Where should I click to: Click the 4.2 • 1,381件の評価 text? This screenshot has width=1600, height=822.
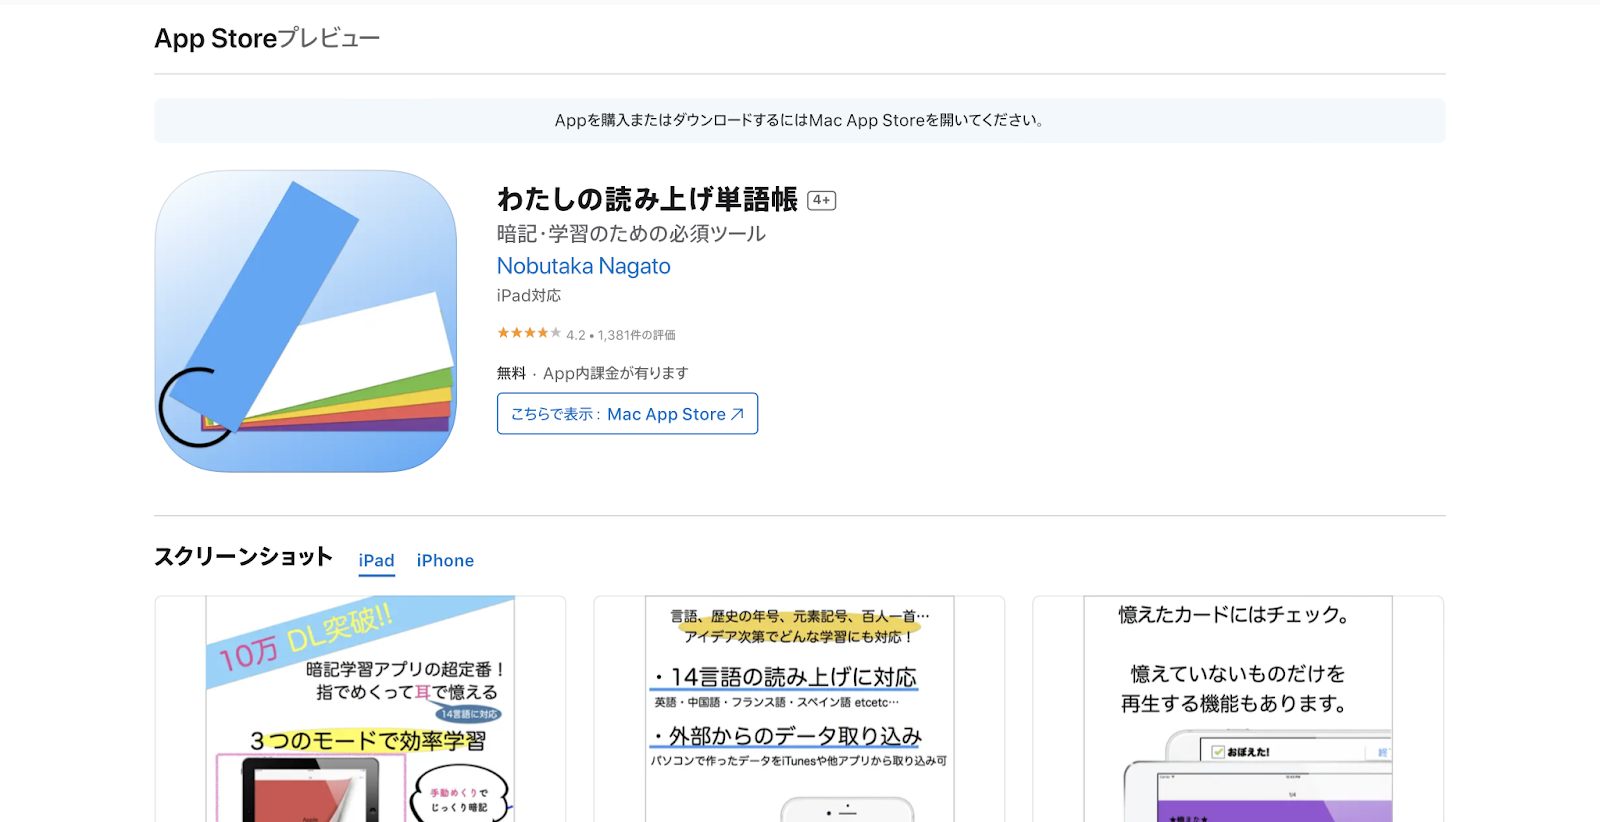pos(621,335)
